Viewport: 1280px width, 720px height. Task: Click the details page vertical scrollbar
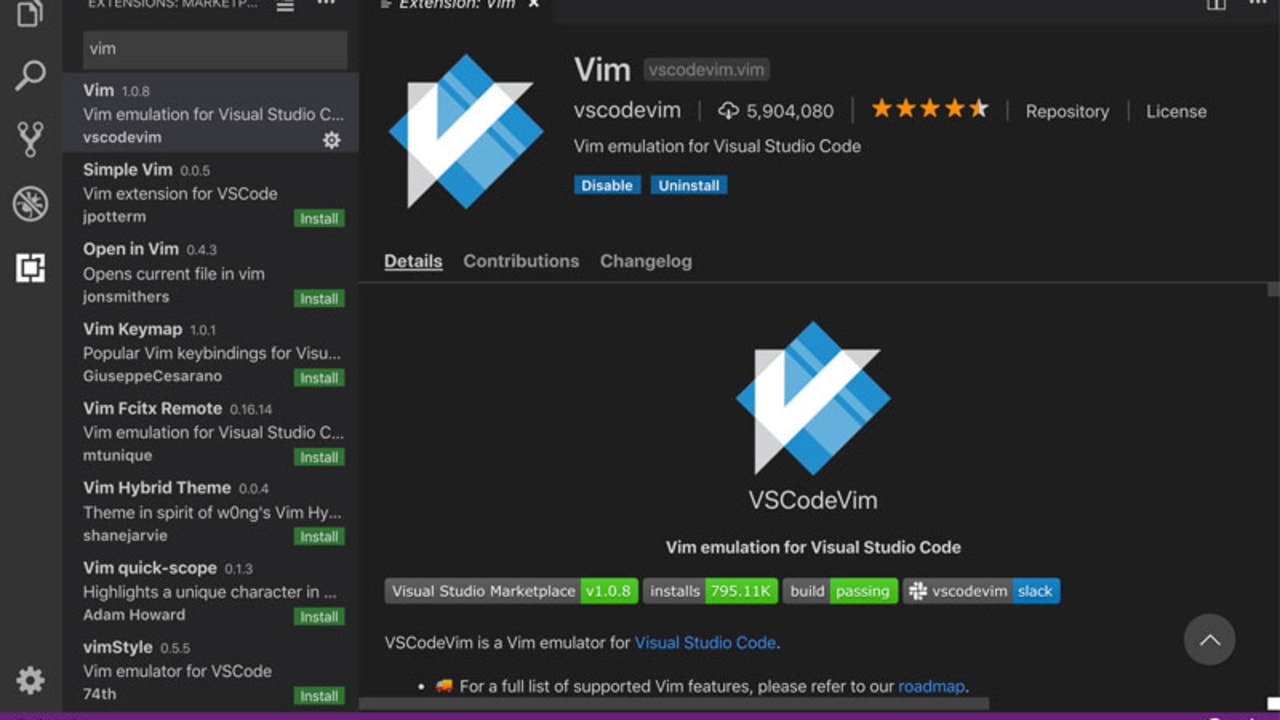click(x=1273, y=290)
